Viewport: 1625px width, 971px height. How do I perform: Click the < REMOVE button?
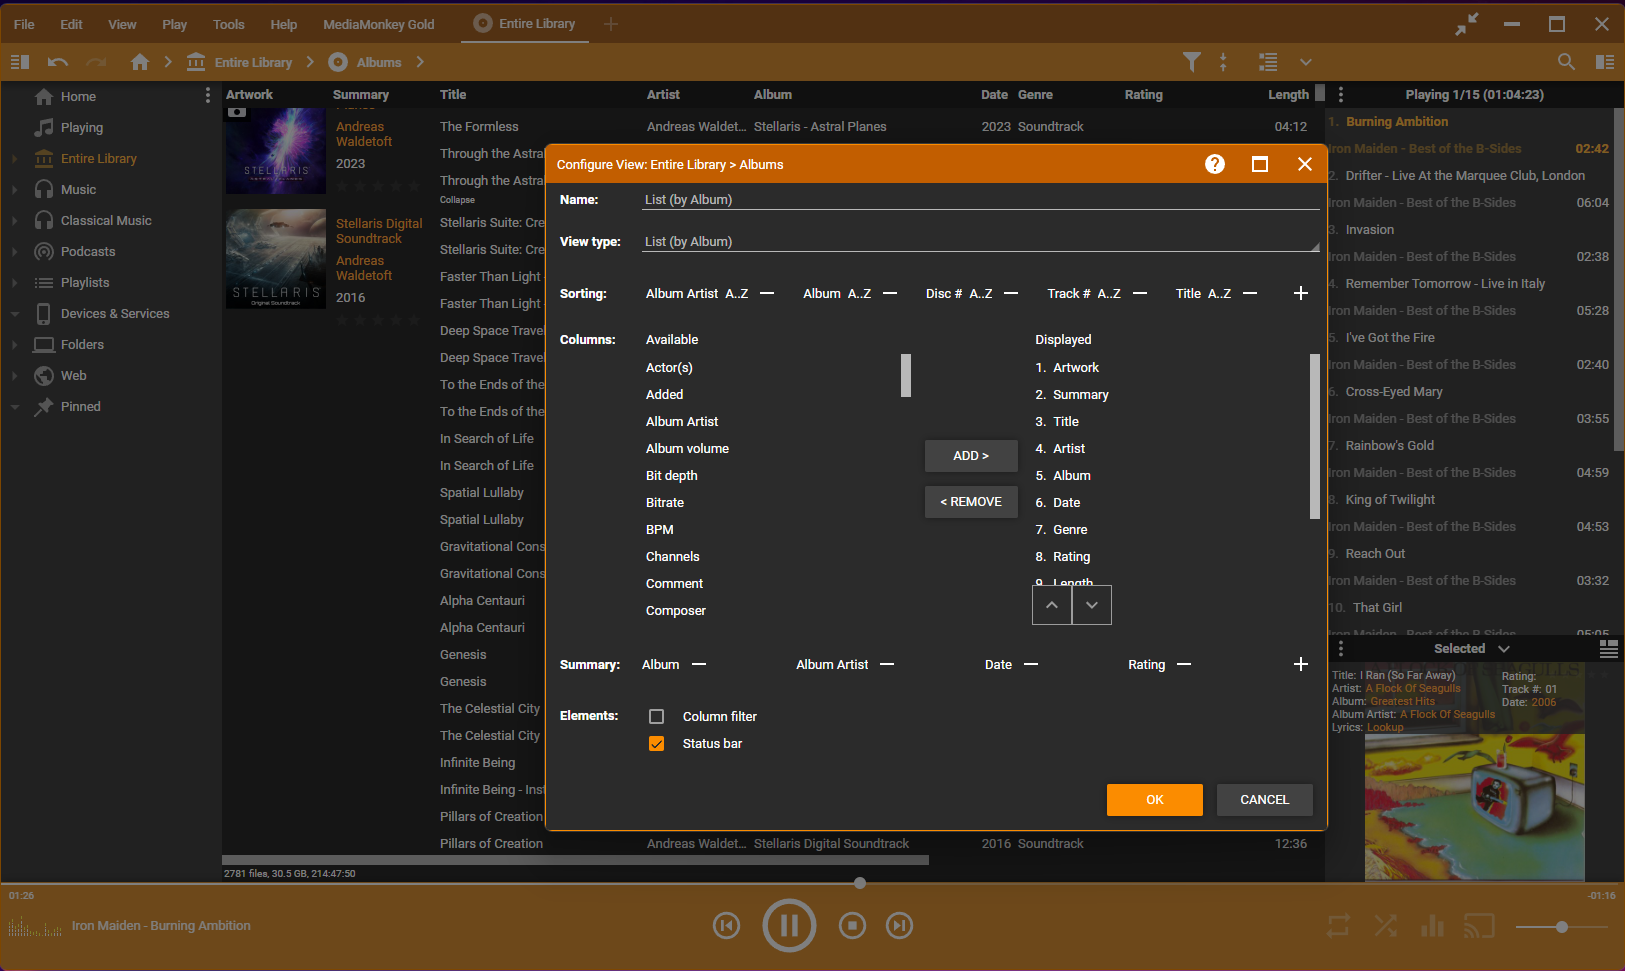971,502
